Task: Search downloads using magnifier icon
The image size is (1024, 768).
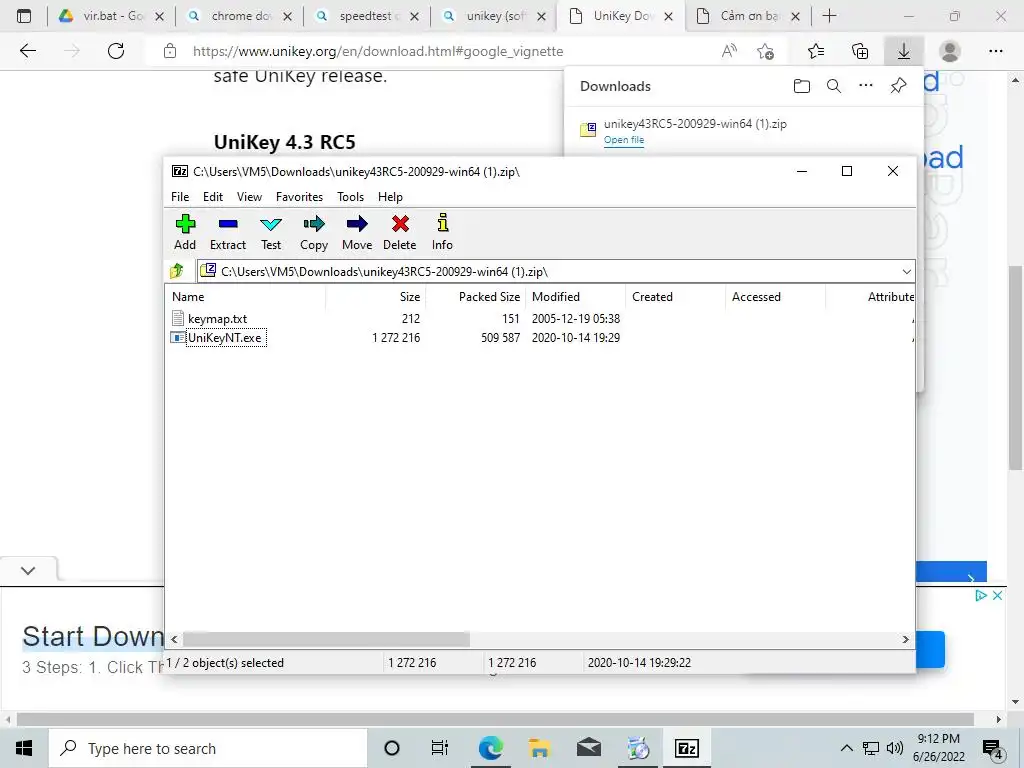Action: click(834, 86)
